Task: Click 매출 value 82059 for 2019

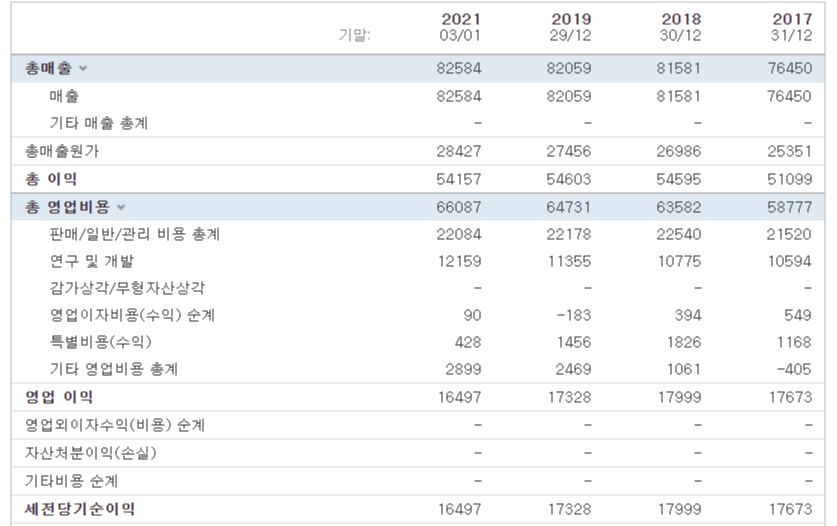Action: [x=569, y=96]
